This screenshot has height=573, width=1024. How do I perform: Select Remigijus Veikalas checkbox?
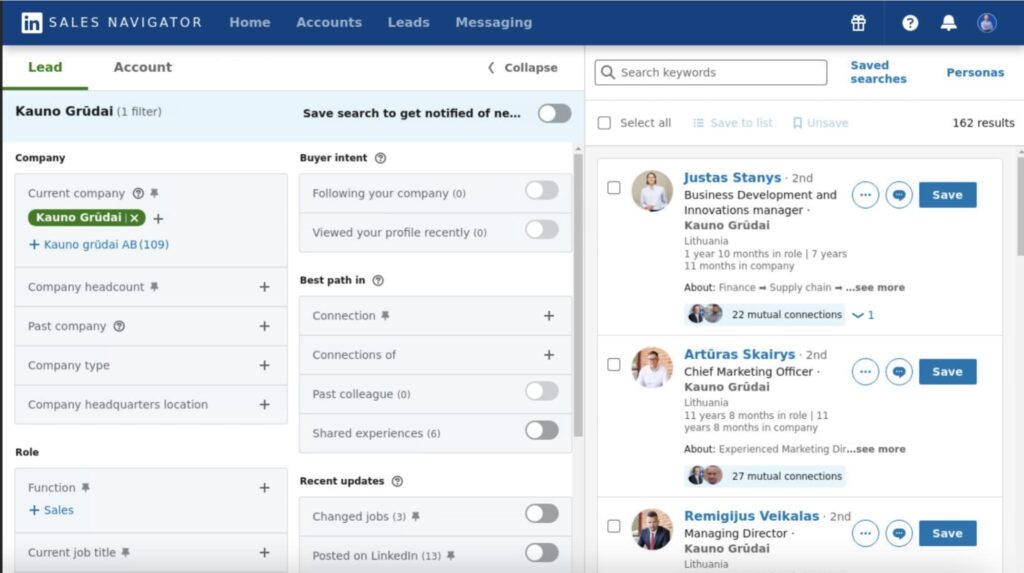click(x=614, y=526)
